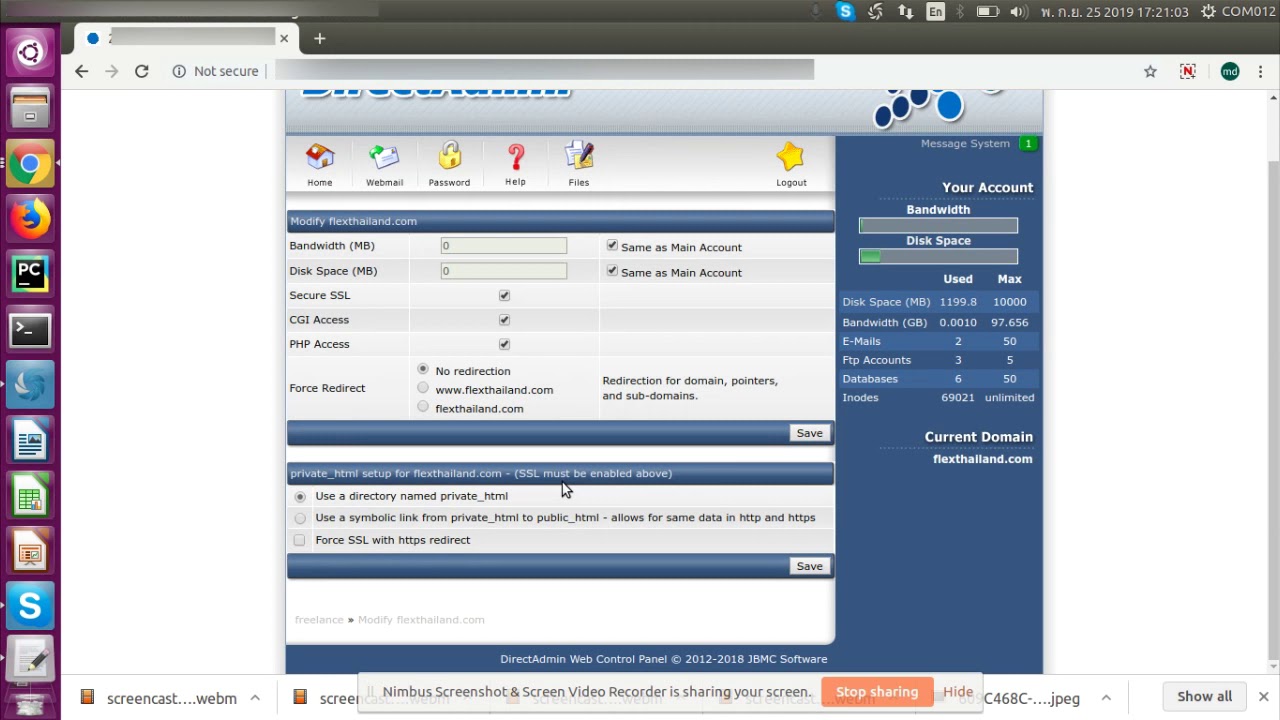
Task: Toggle Disk Space Same as Main Account checkbox
Action: click(612, 271)
